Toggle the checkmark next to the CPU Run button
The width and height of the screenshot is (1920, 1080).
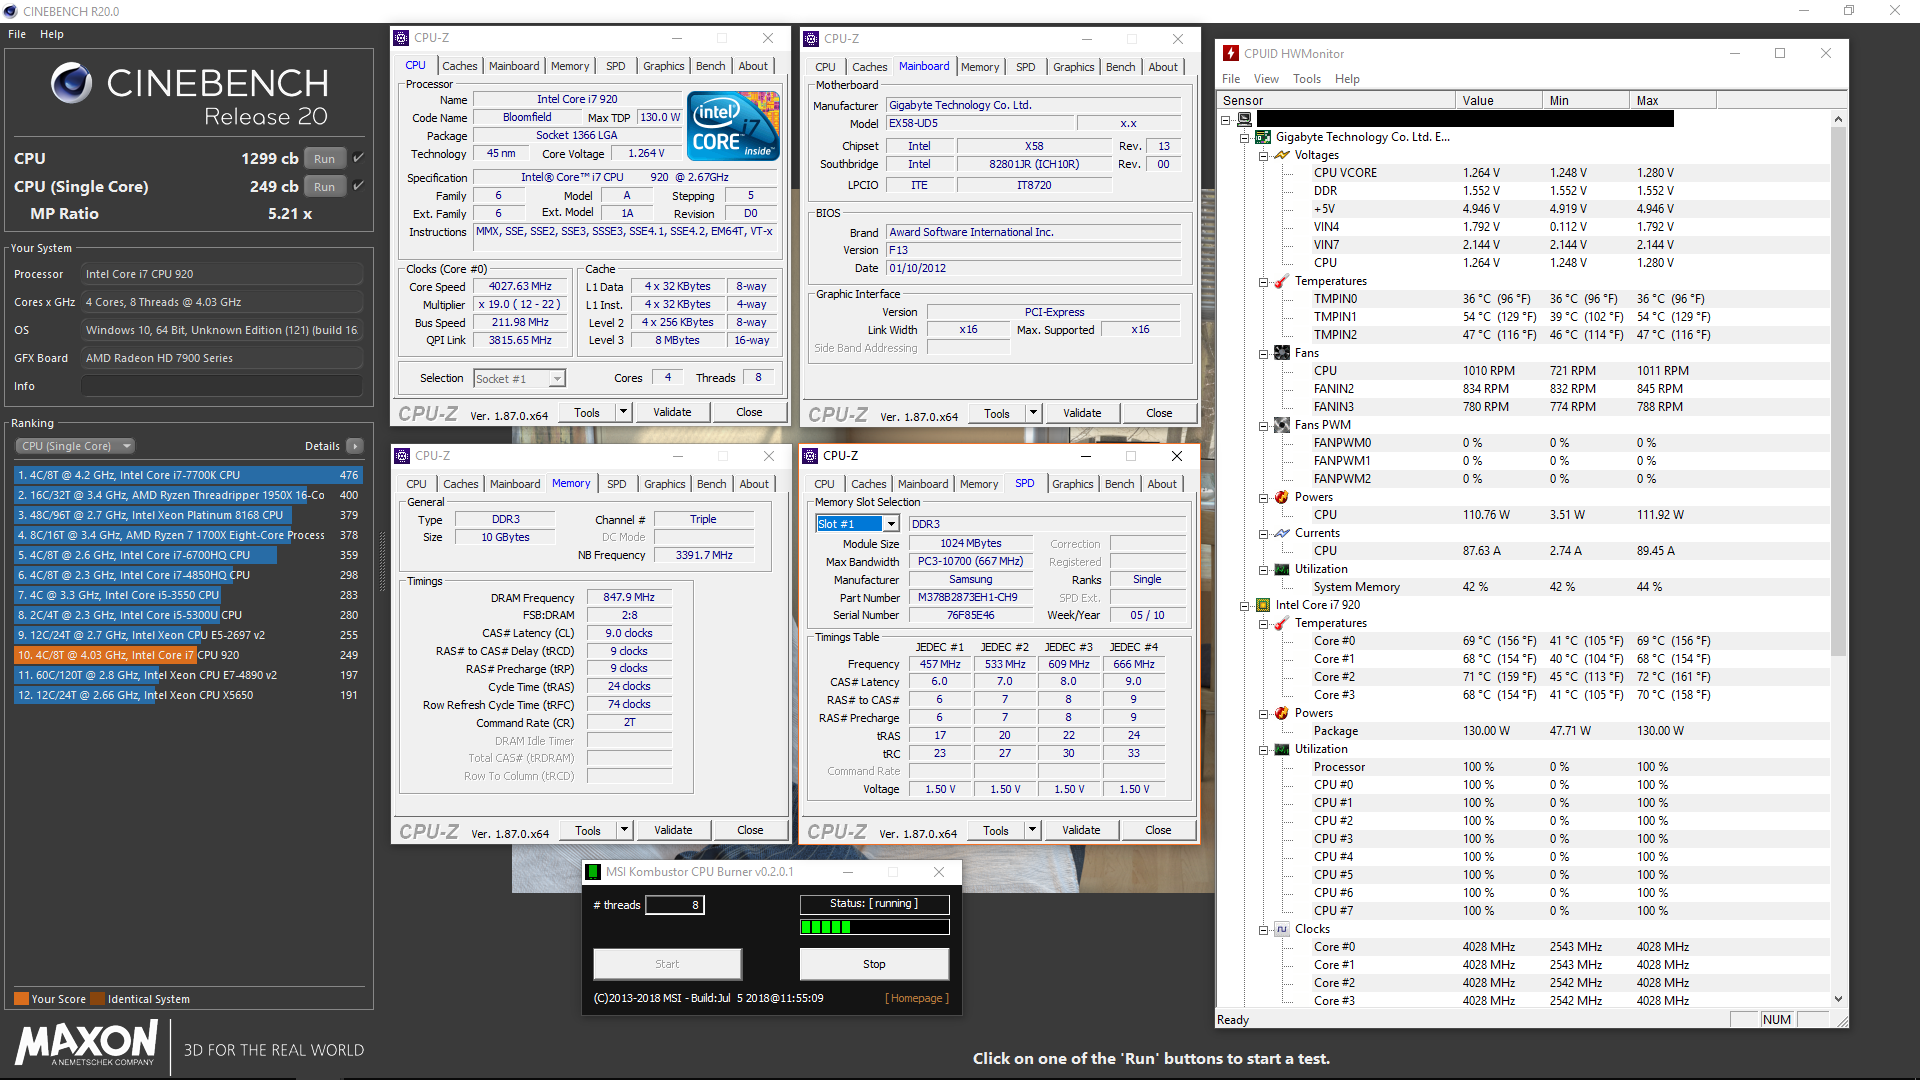pyautogui.click(x=357, y=157)
